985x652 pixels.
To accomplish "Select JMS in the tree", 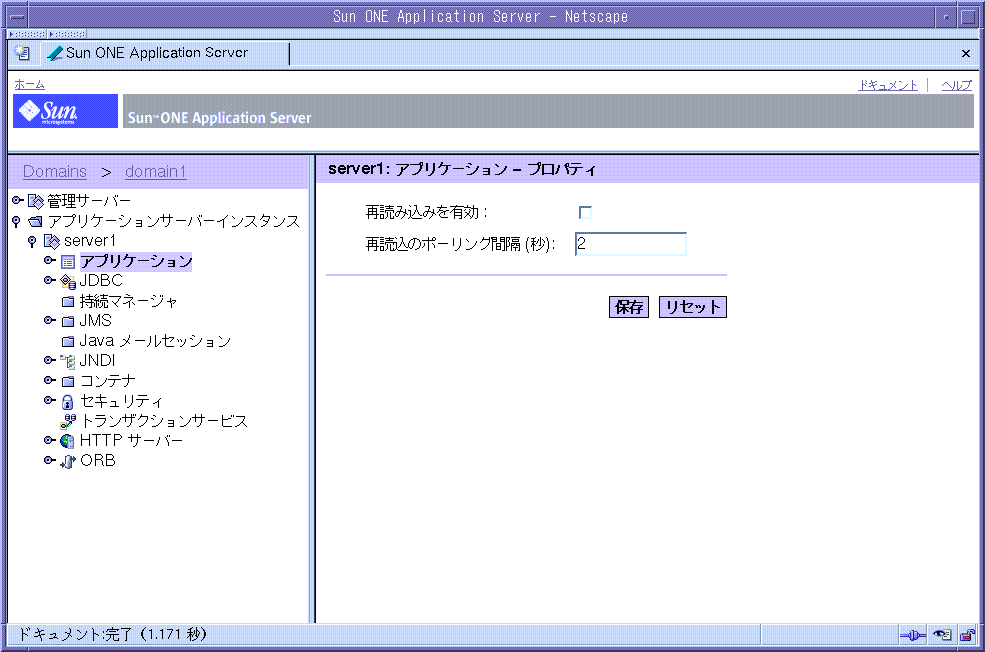I will coord(95,321).
